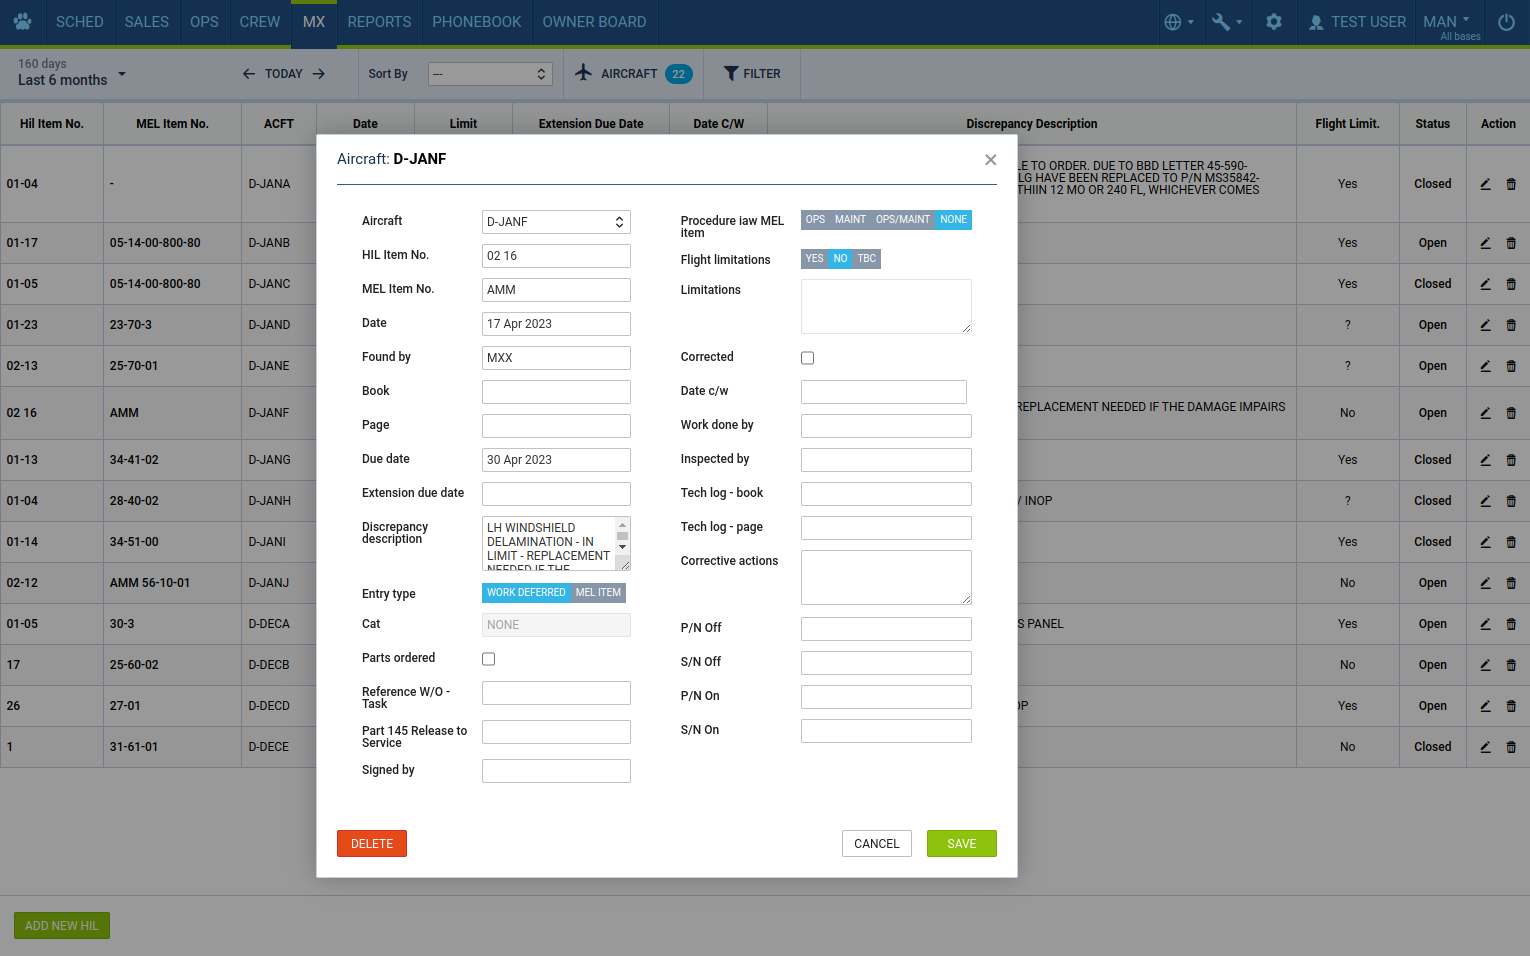Enable the Parts ordered checkbox

(x=488, y=659)
